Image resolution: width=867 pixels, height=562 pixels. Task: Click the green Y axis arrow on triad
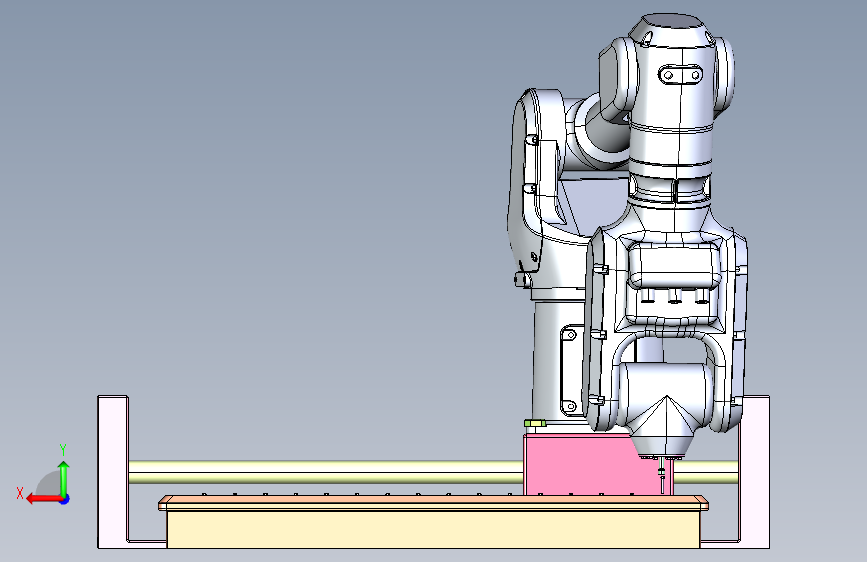tap(64, 478)
